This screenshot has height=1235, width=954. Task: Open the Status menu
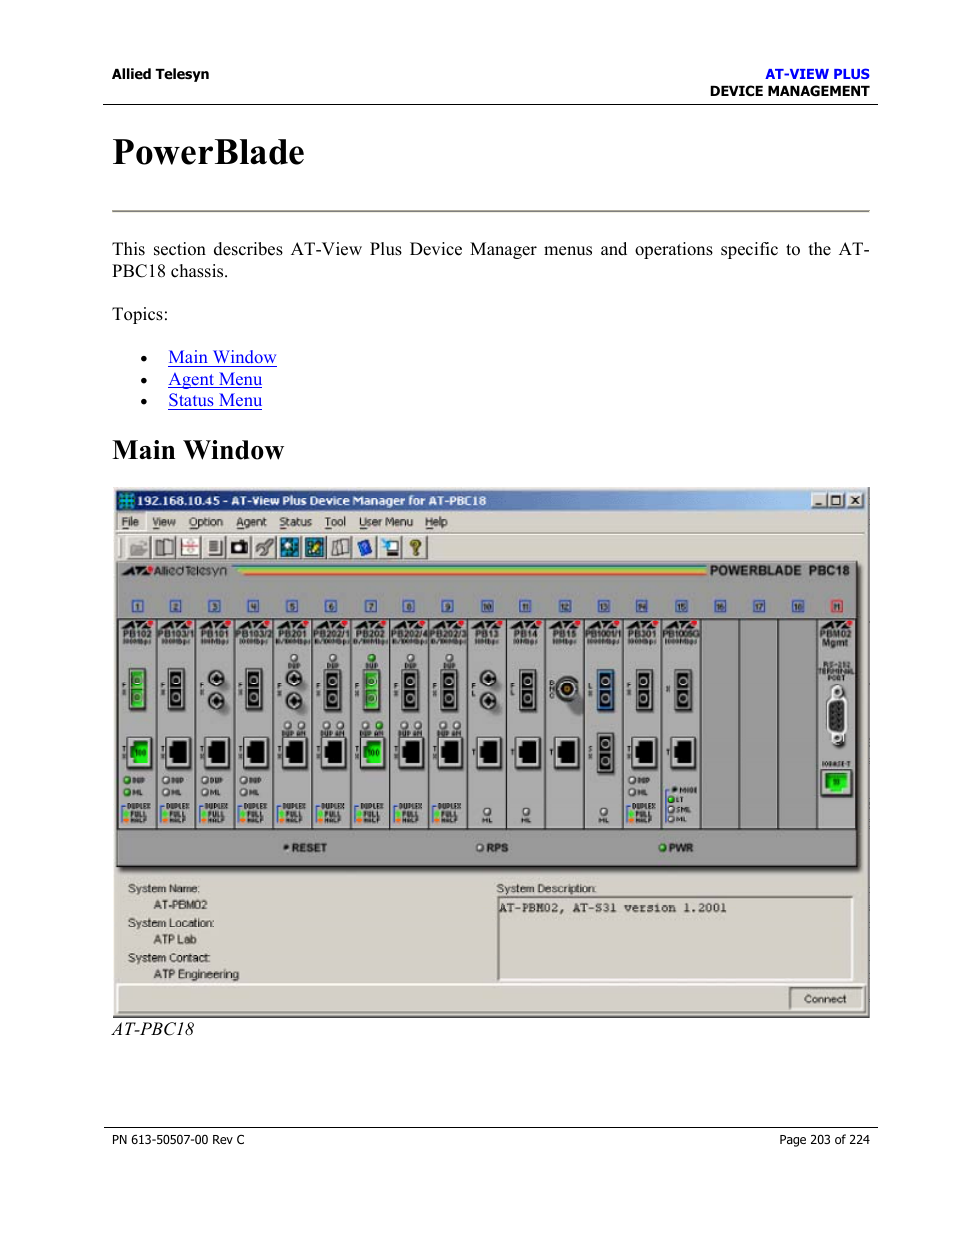pos(295,522)
